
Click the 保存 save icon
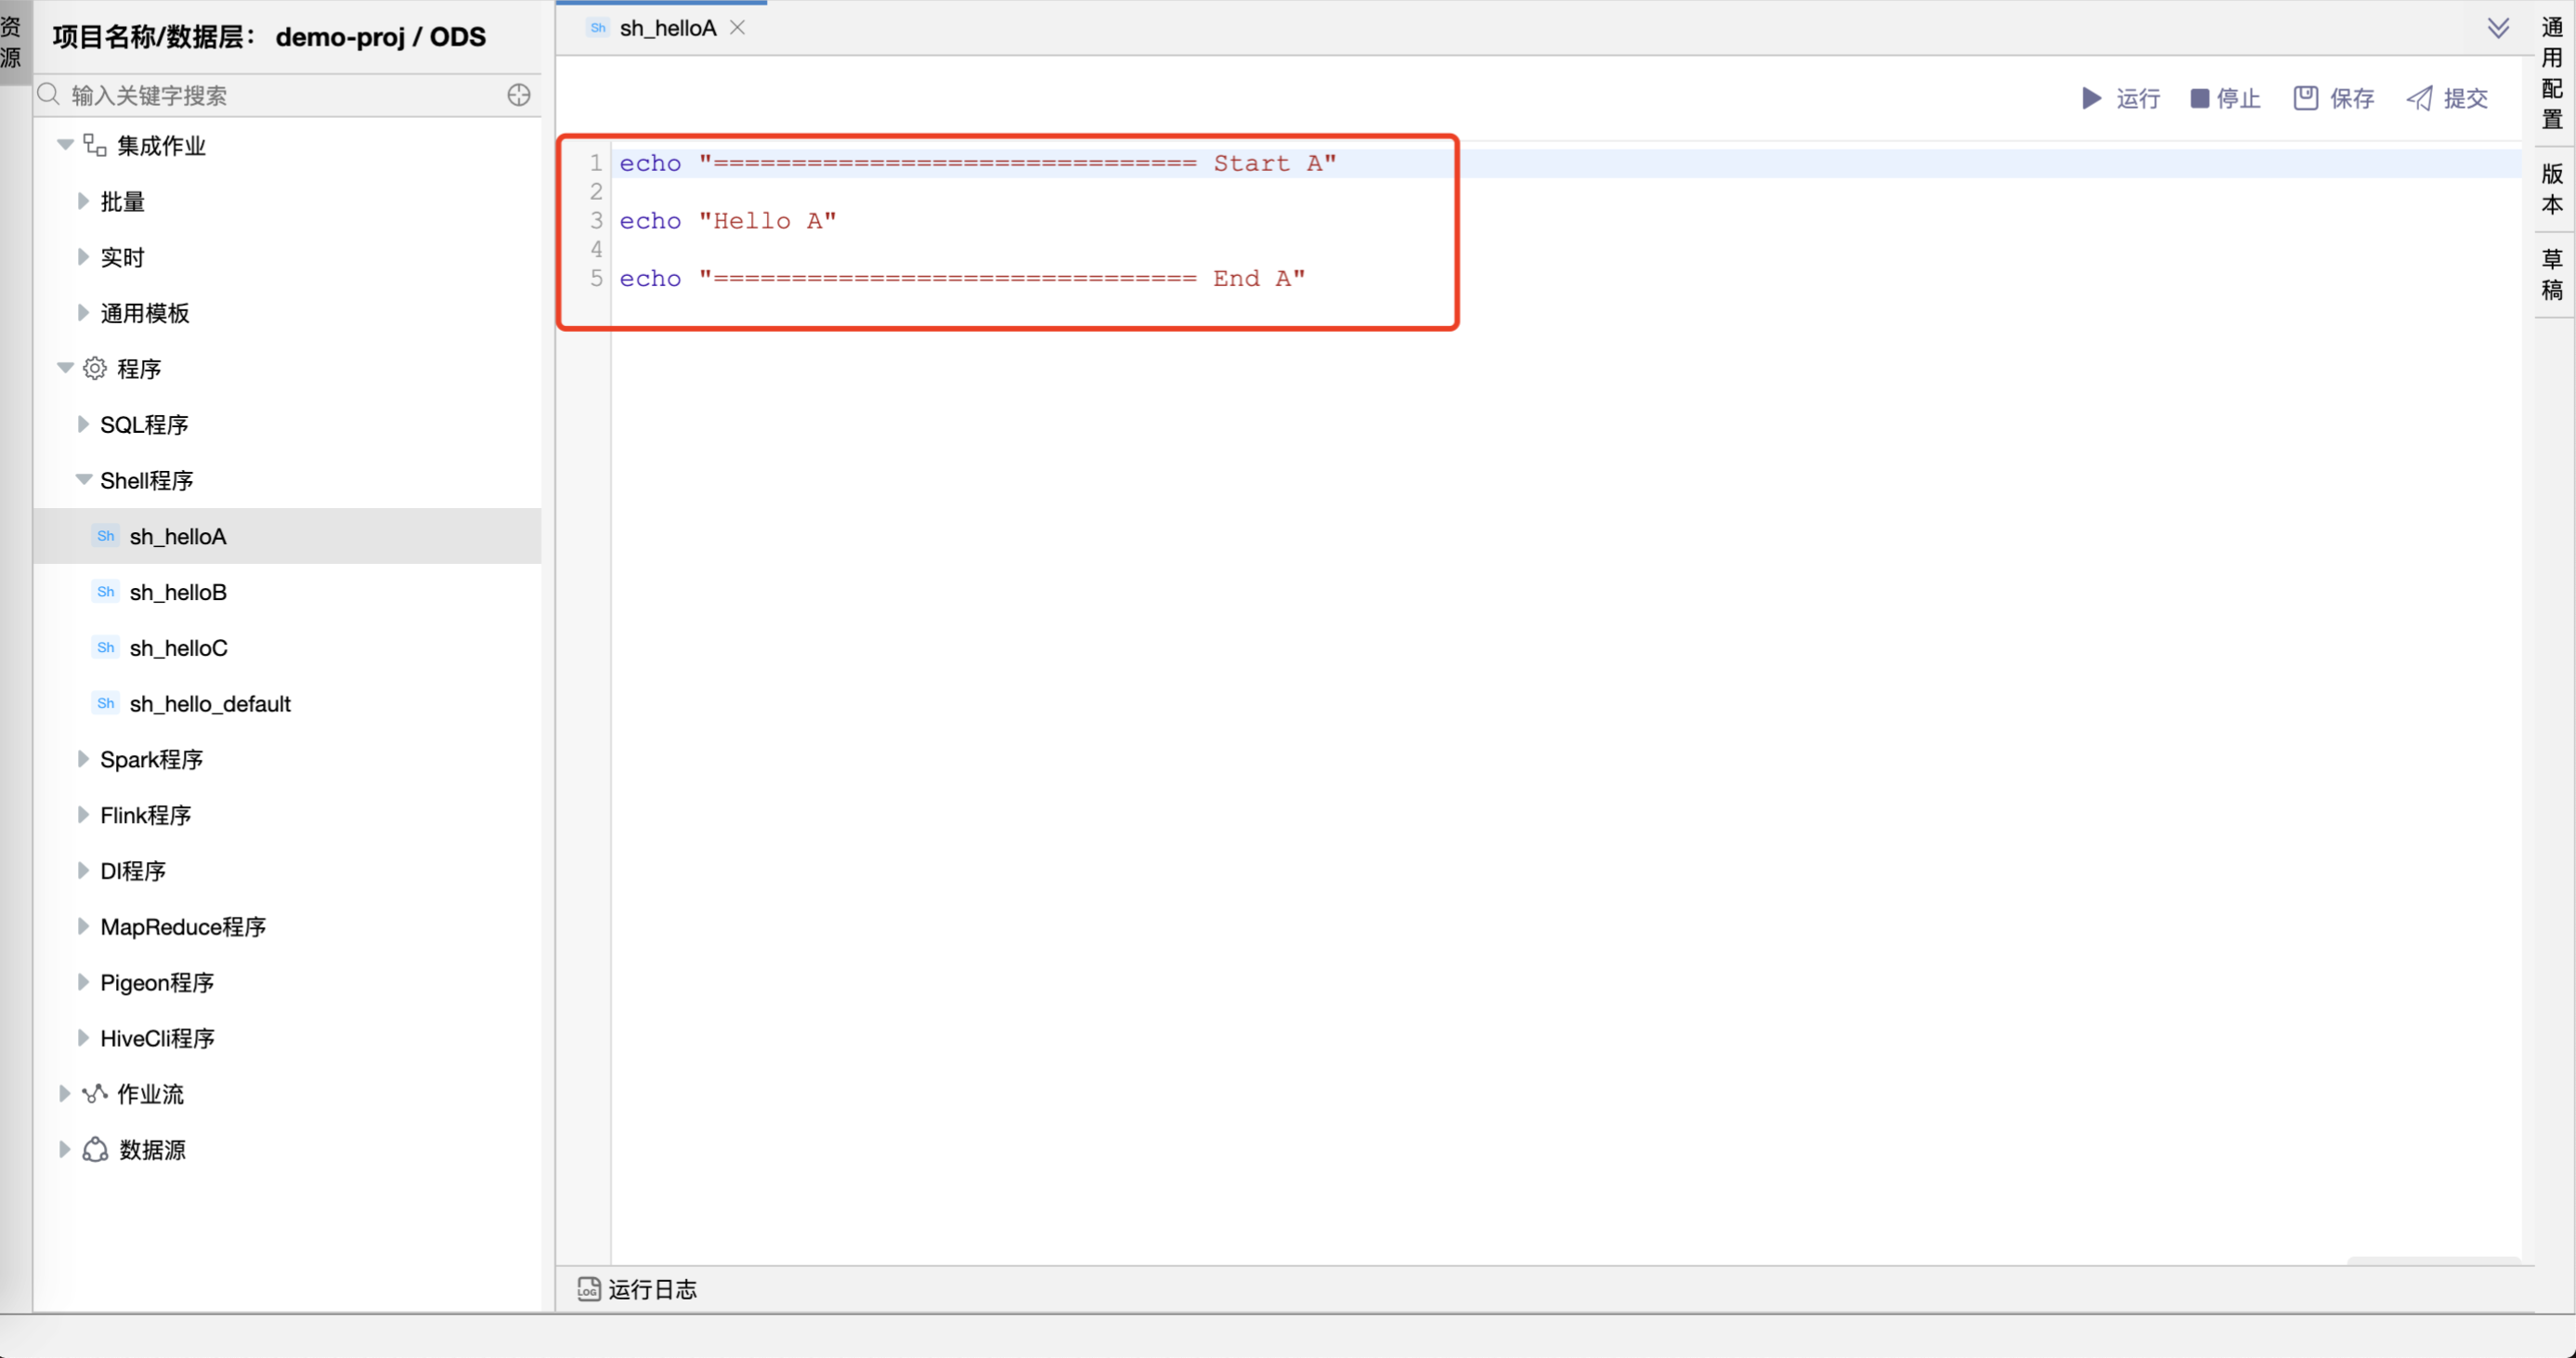[2305, 97]
